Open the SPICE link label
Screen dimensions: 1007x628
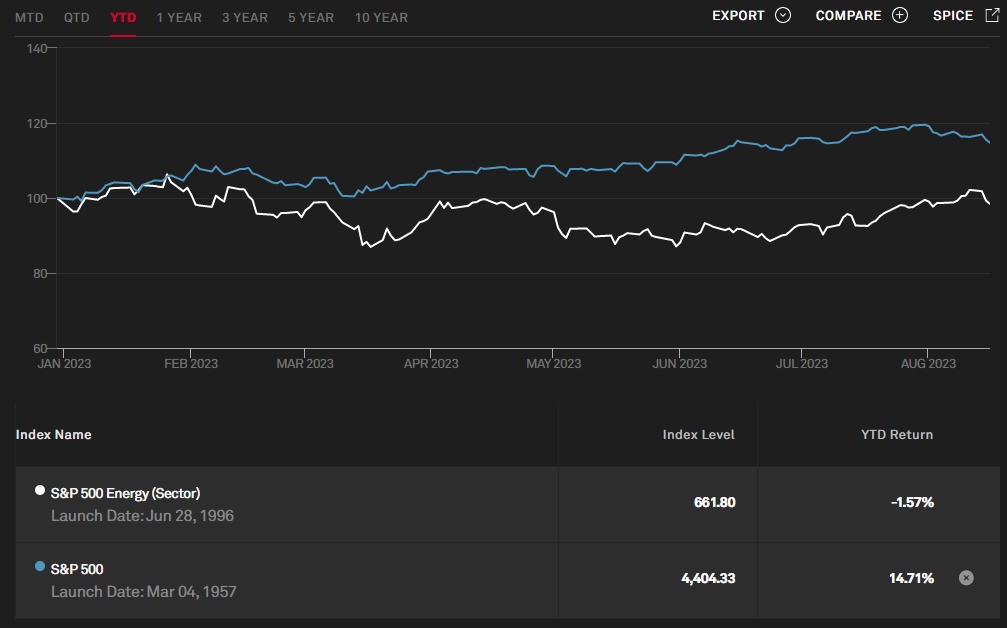(952, 16)
